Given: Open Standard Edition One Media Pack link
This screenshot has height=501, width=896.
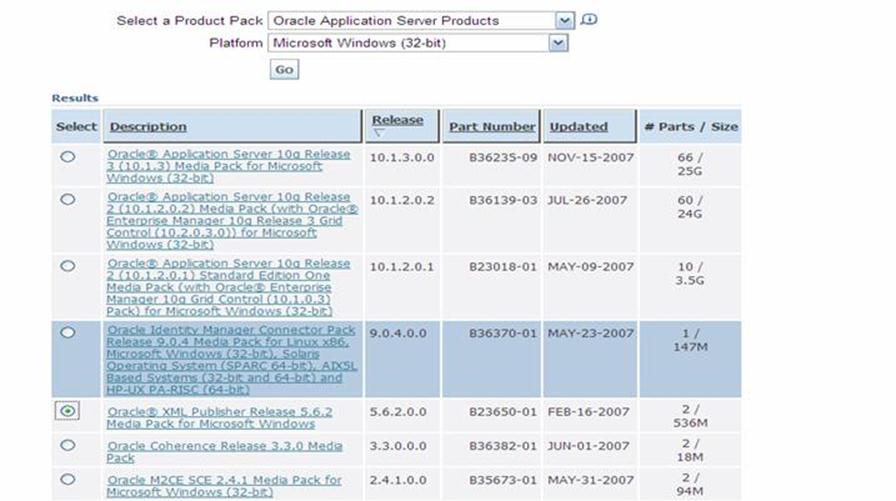Looking at the screenshot, I should coord(228,287).
